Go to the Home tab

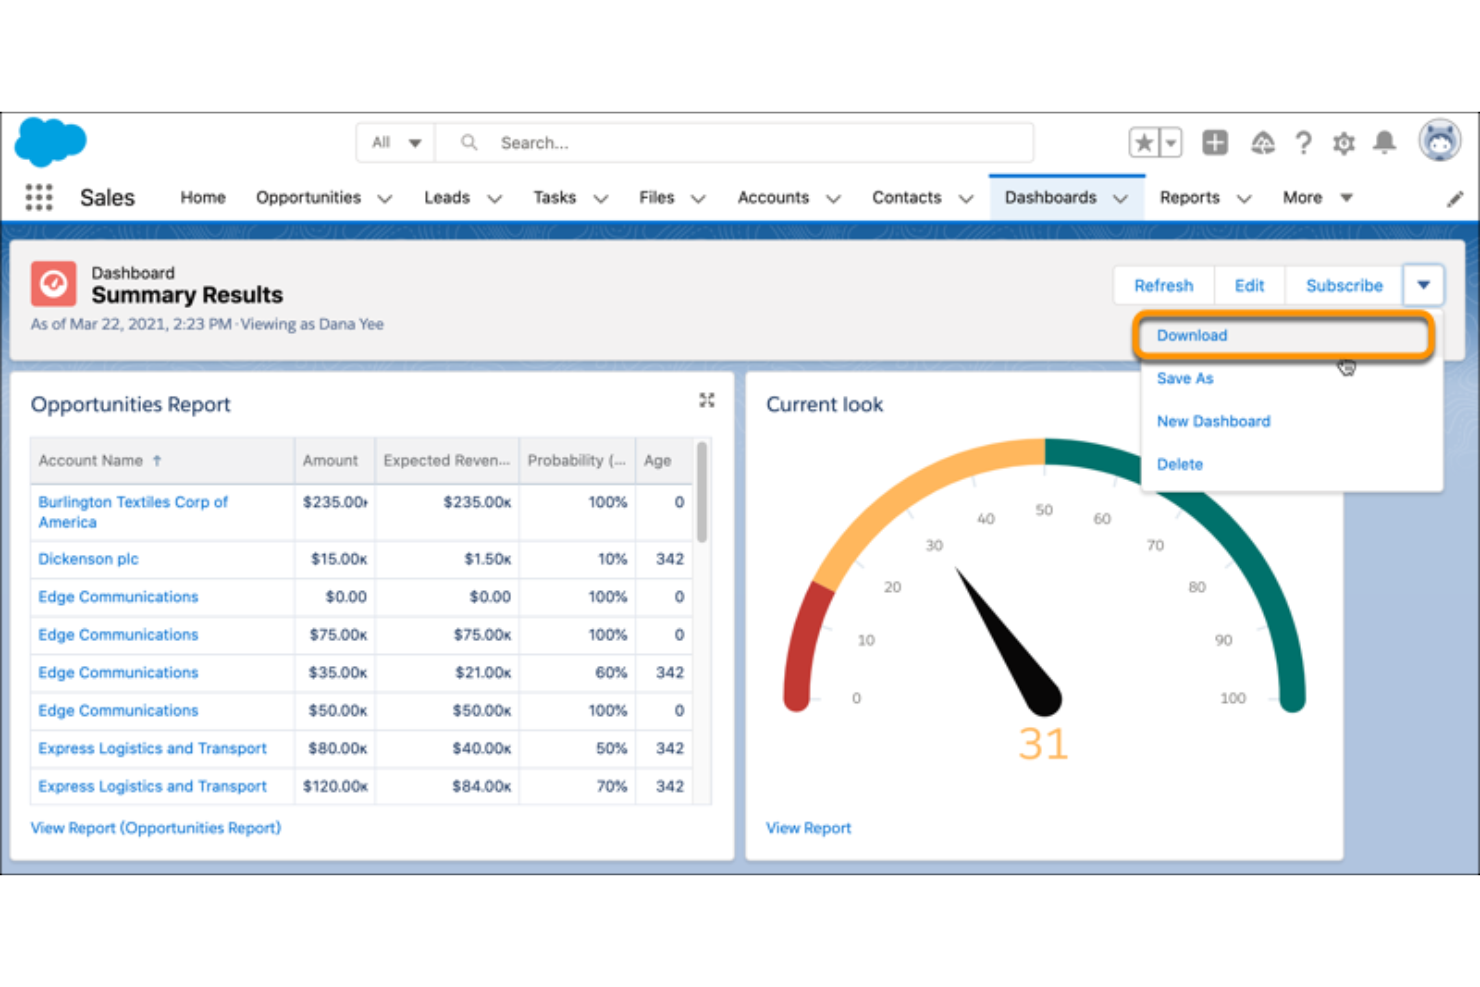[x=203, y=197]
